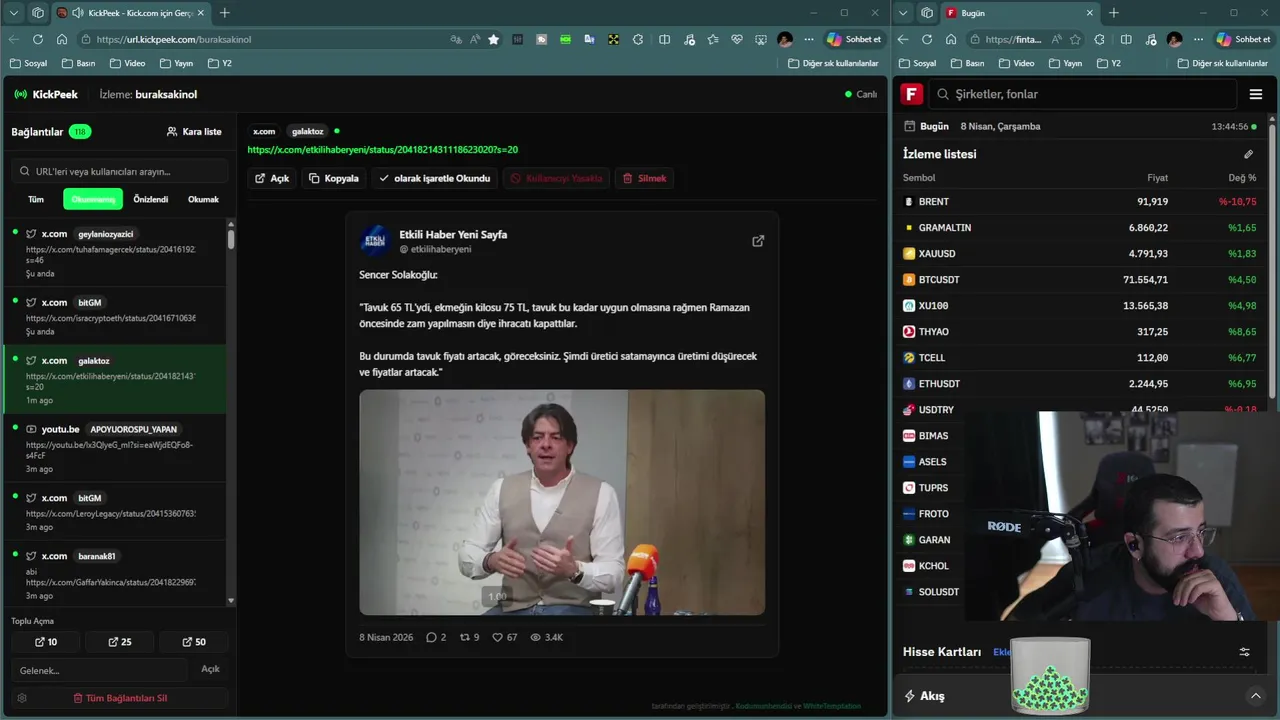Click the KickPeek logo
This screenshot has height=720, width=1280.
point(46,94)
